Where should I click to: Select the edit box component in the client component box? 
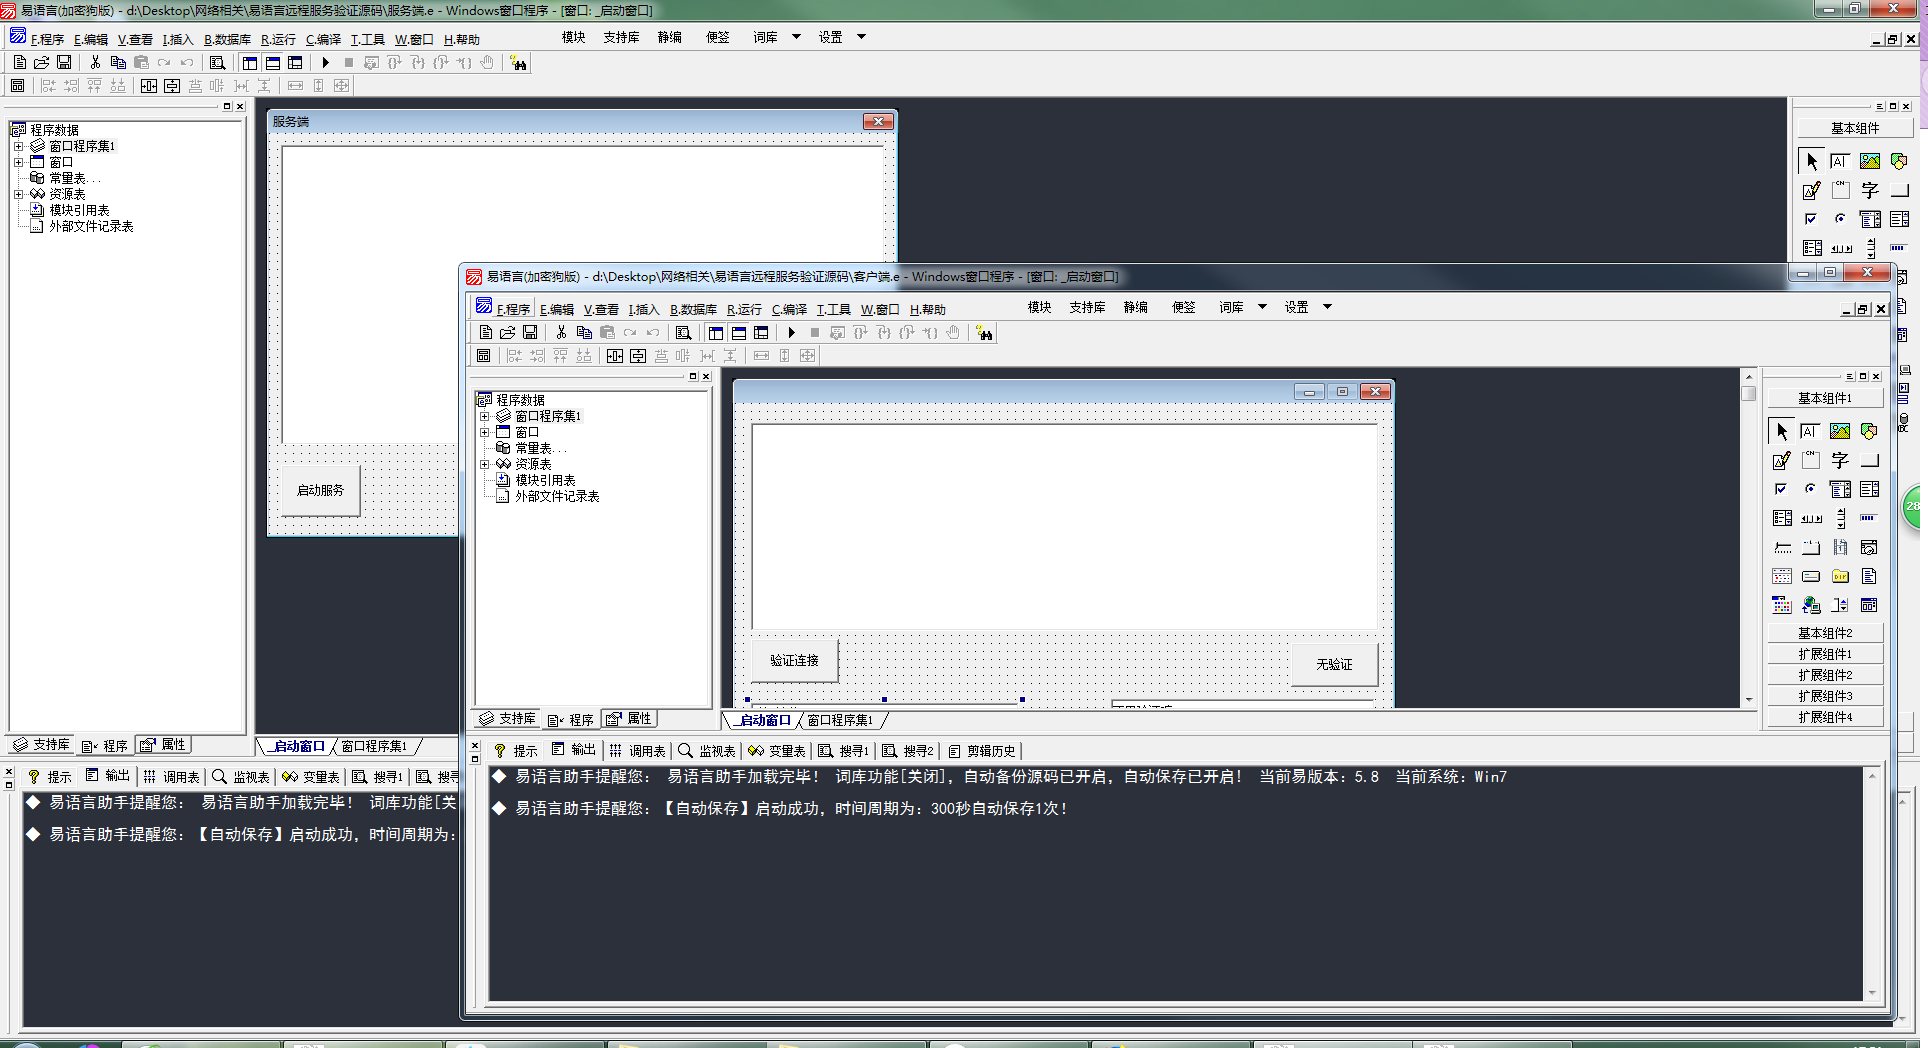point(1810,431)
